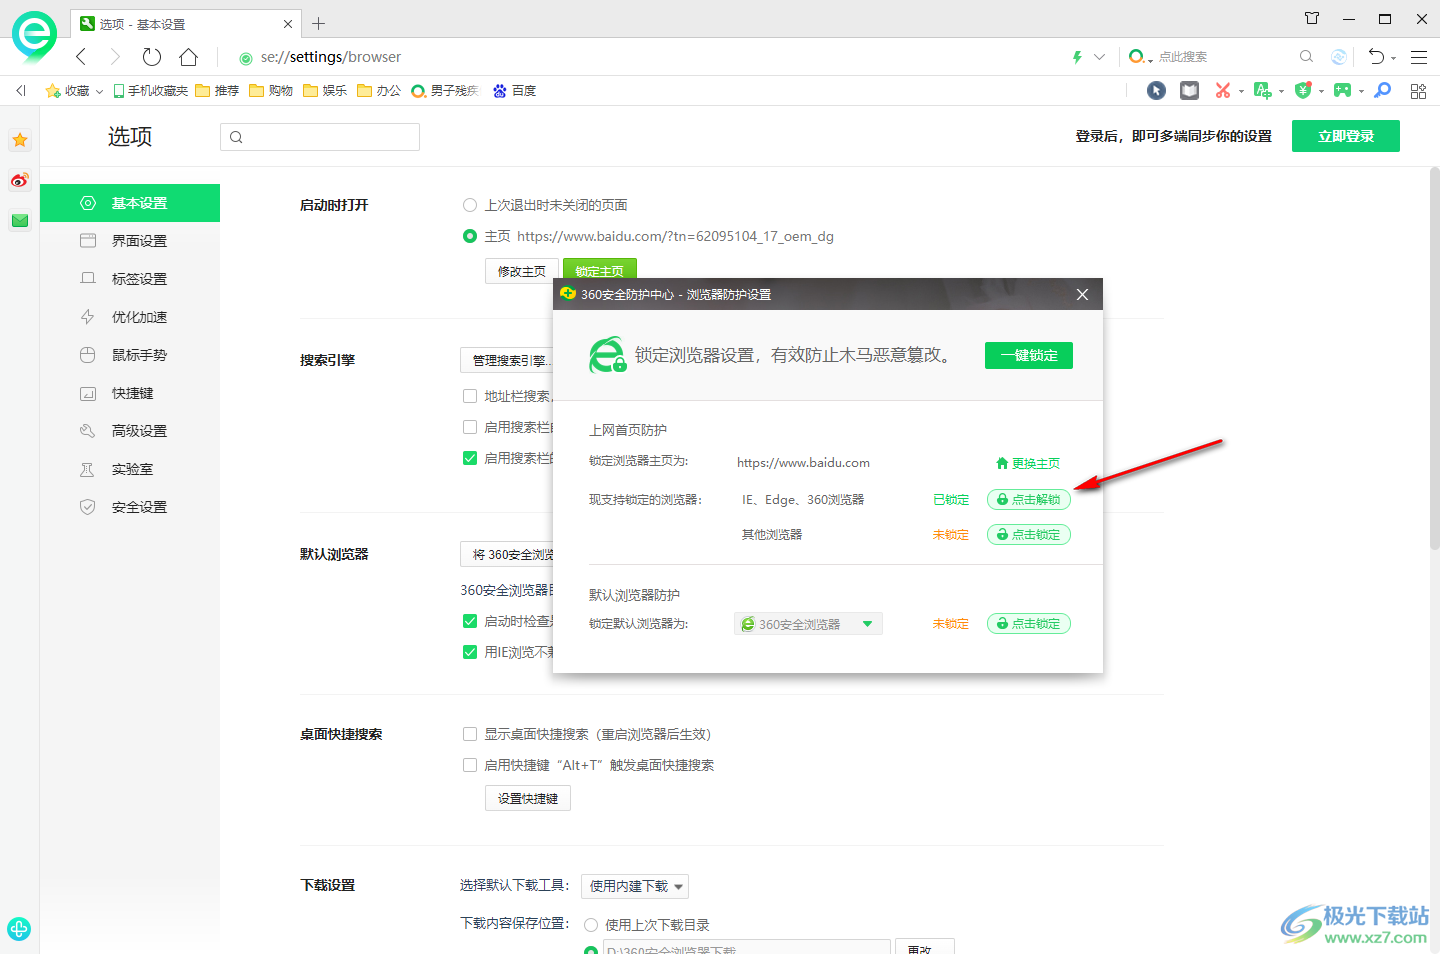
Task: Enable 显示桌面快捷搜索 checkbox
Action: click(470, 734)
